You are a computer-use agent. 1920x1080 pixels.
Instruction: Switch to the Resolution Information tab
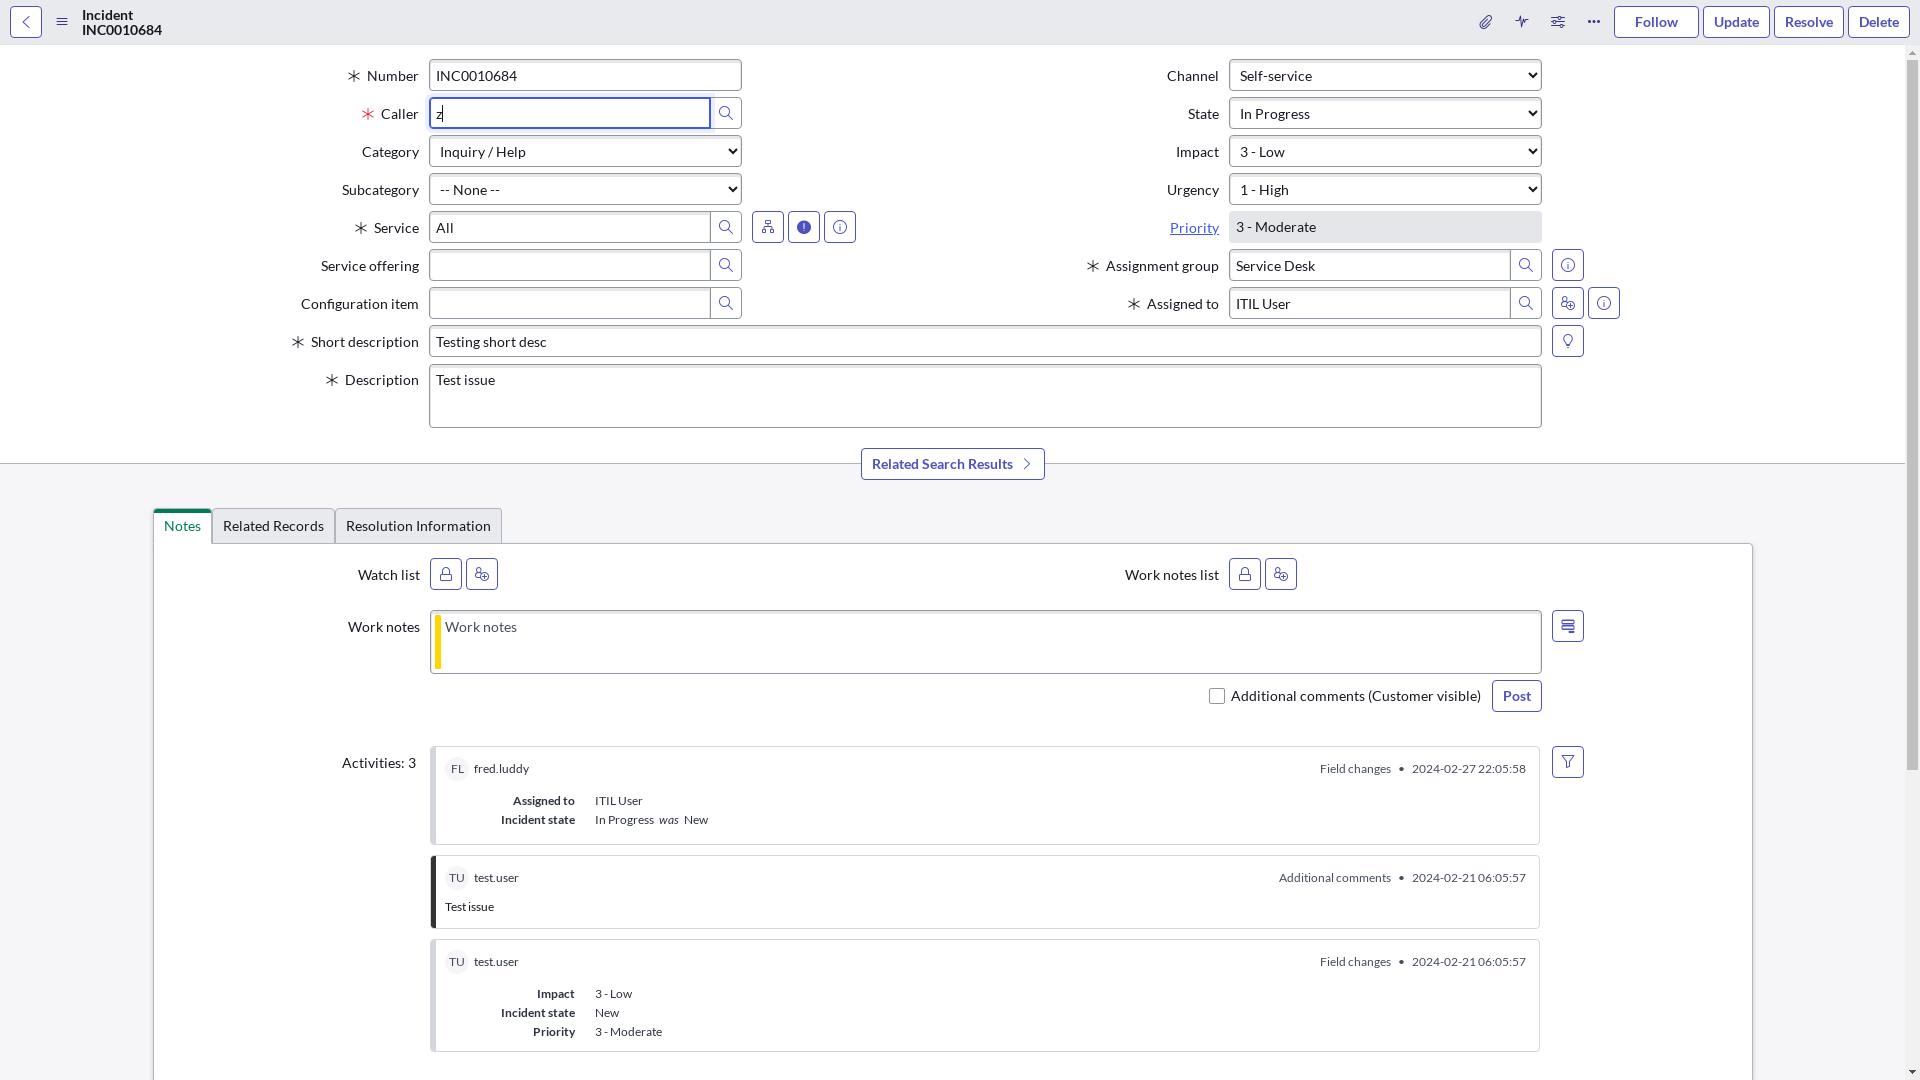418,526
